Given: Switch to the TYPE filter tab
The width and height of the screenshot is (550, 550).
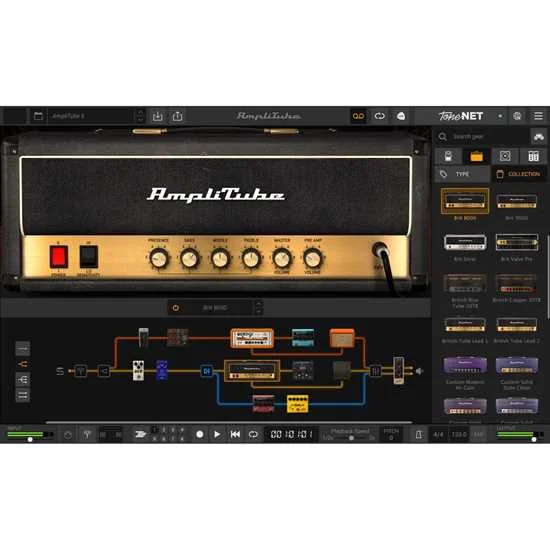Looking at the screenshot, I should click(463, 174).
